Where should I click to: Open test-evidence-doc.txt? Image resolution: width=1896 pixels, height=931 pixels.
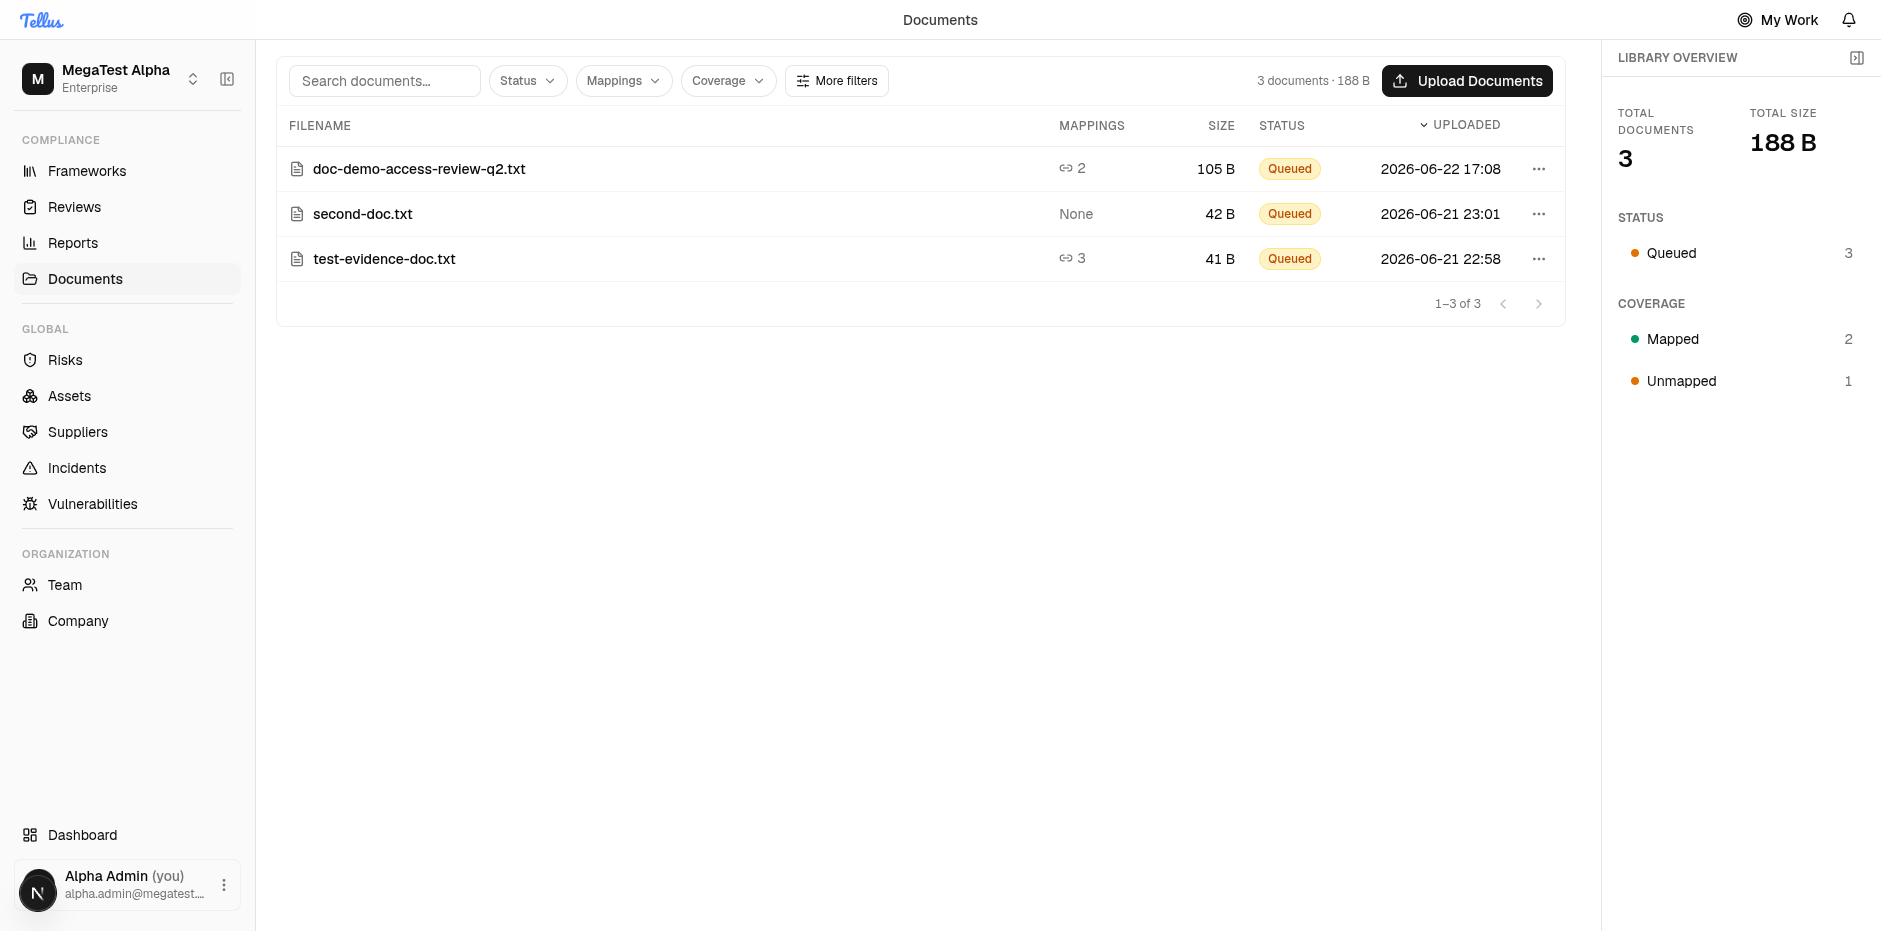[384, 259]
